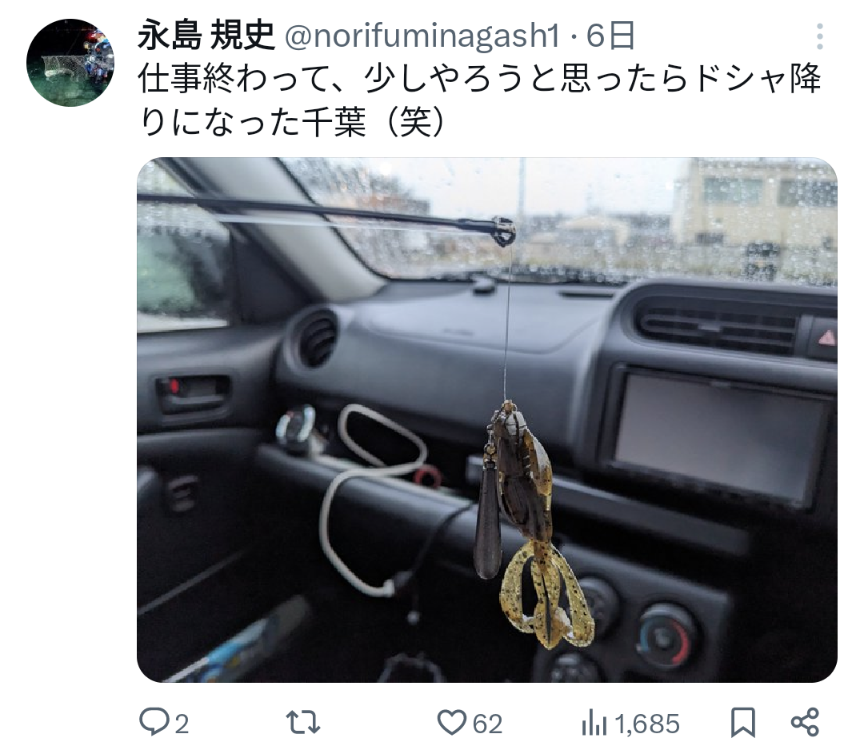Click the 1,685 view count

coord(647,724)
